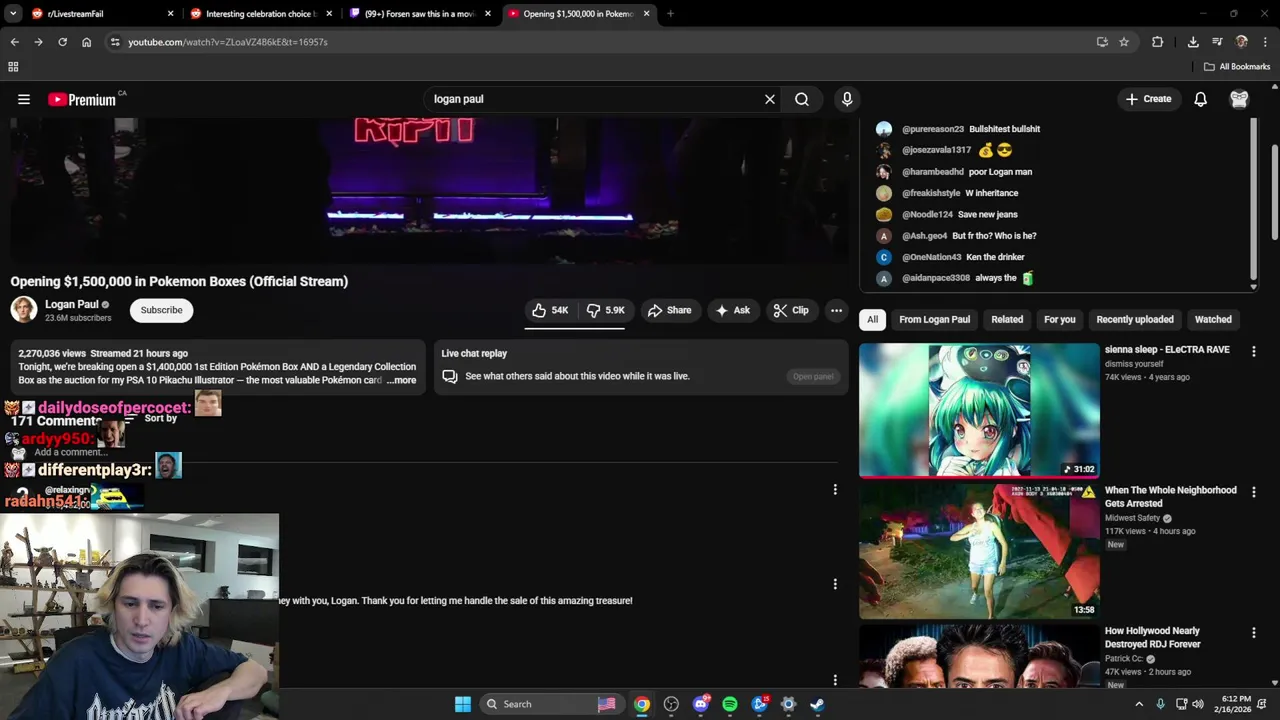The image size is (1280, 720).
Task: Open menu for the first comment
Action: pos(835,489)
